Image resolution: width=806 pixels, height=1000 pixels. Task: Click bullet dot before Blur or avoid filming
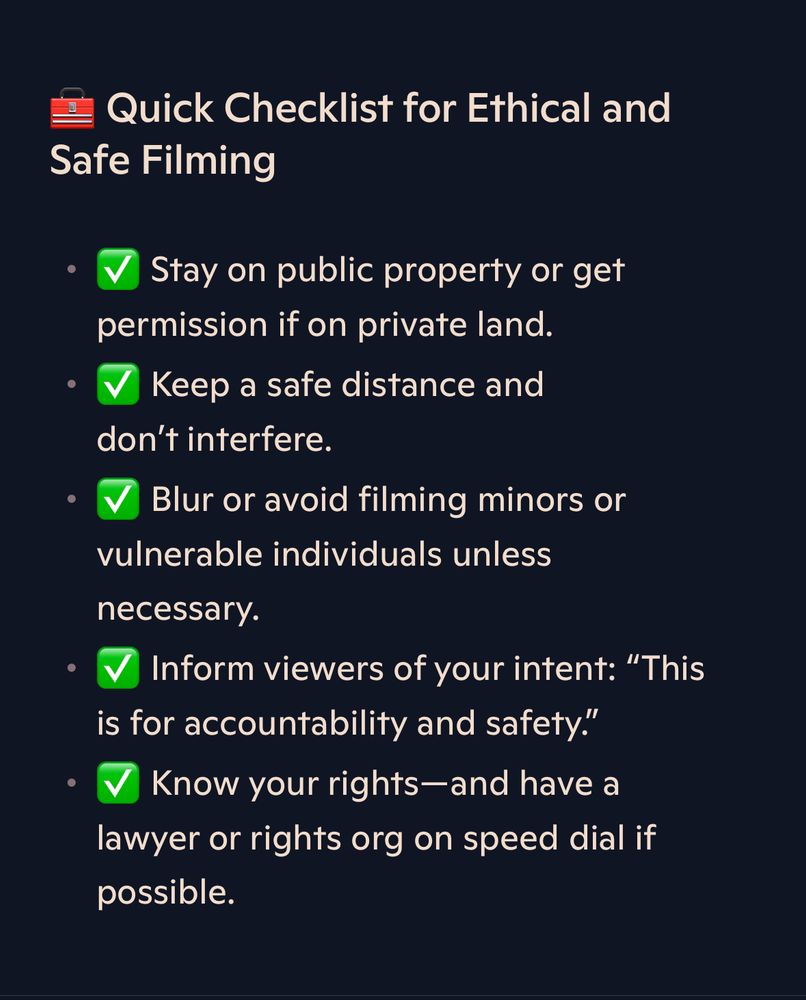pyautogui.click(x=72, y=499)
